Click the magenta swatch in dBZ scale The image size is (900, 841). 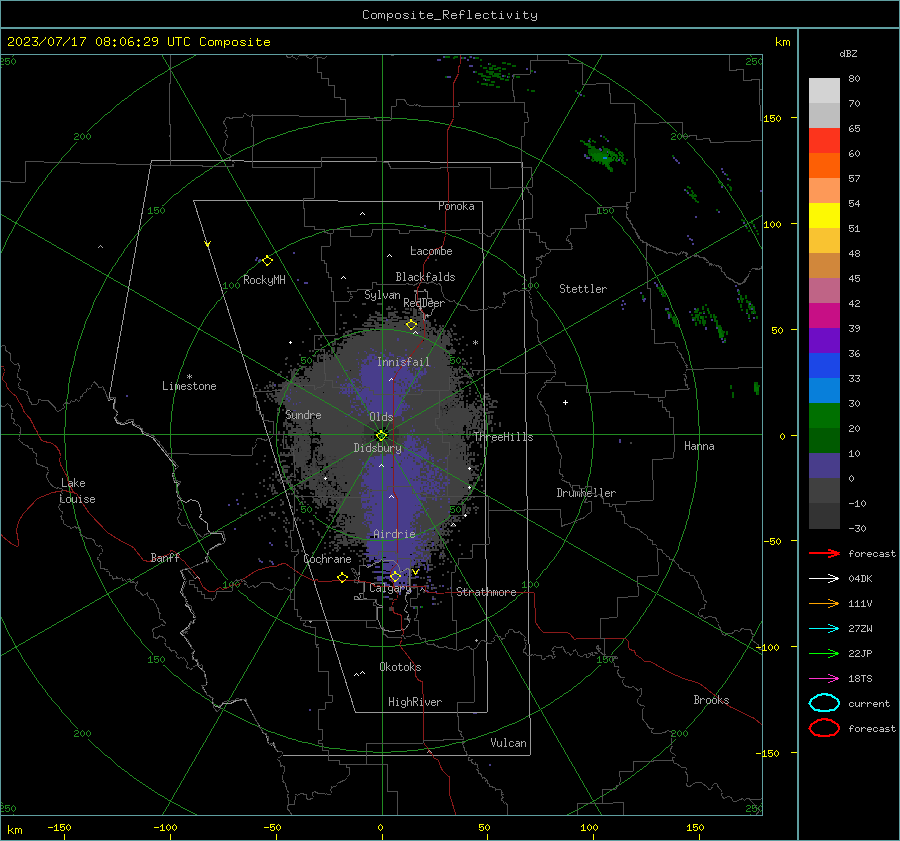824,316
